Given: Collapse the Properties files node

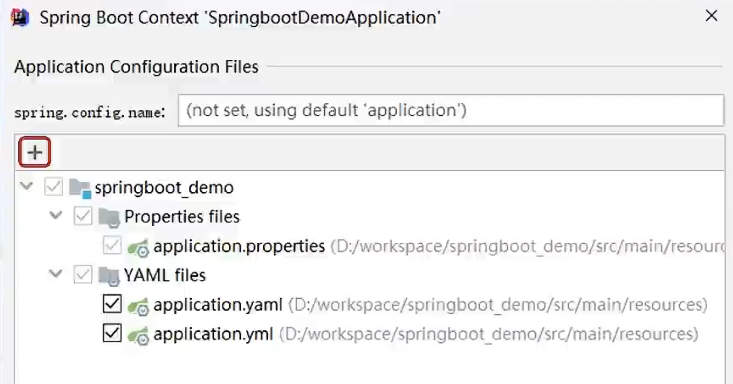Looking at the screenshot, I should (x=56, y=215).
